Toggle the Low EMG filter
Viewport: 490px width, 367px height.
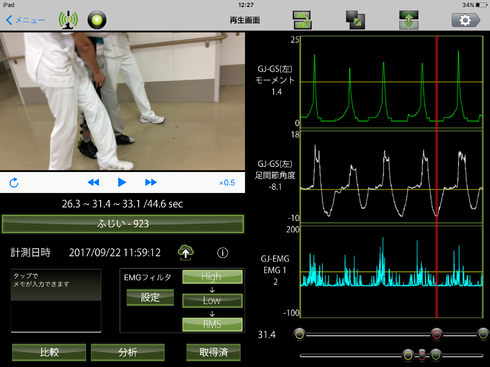point(212,300)
